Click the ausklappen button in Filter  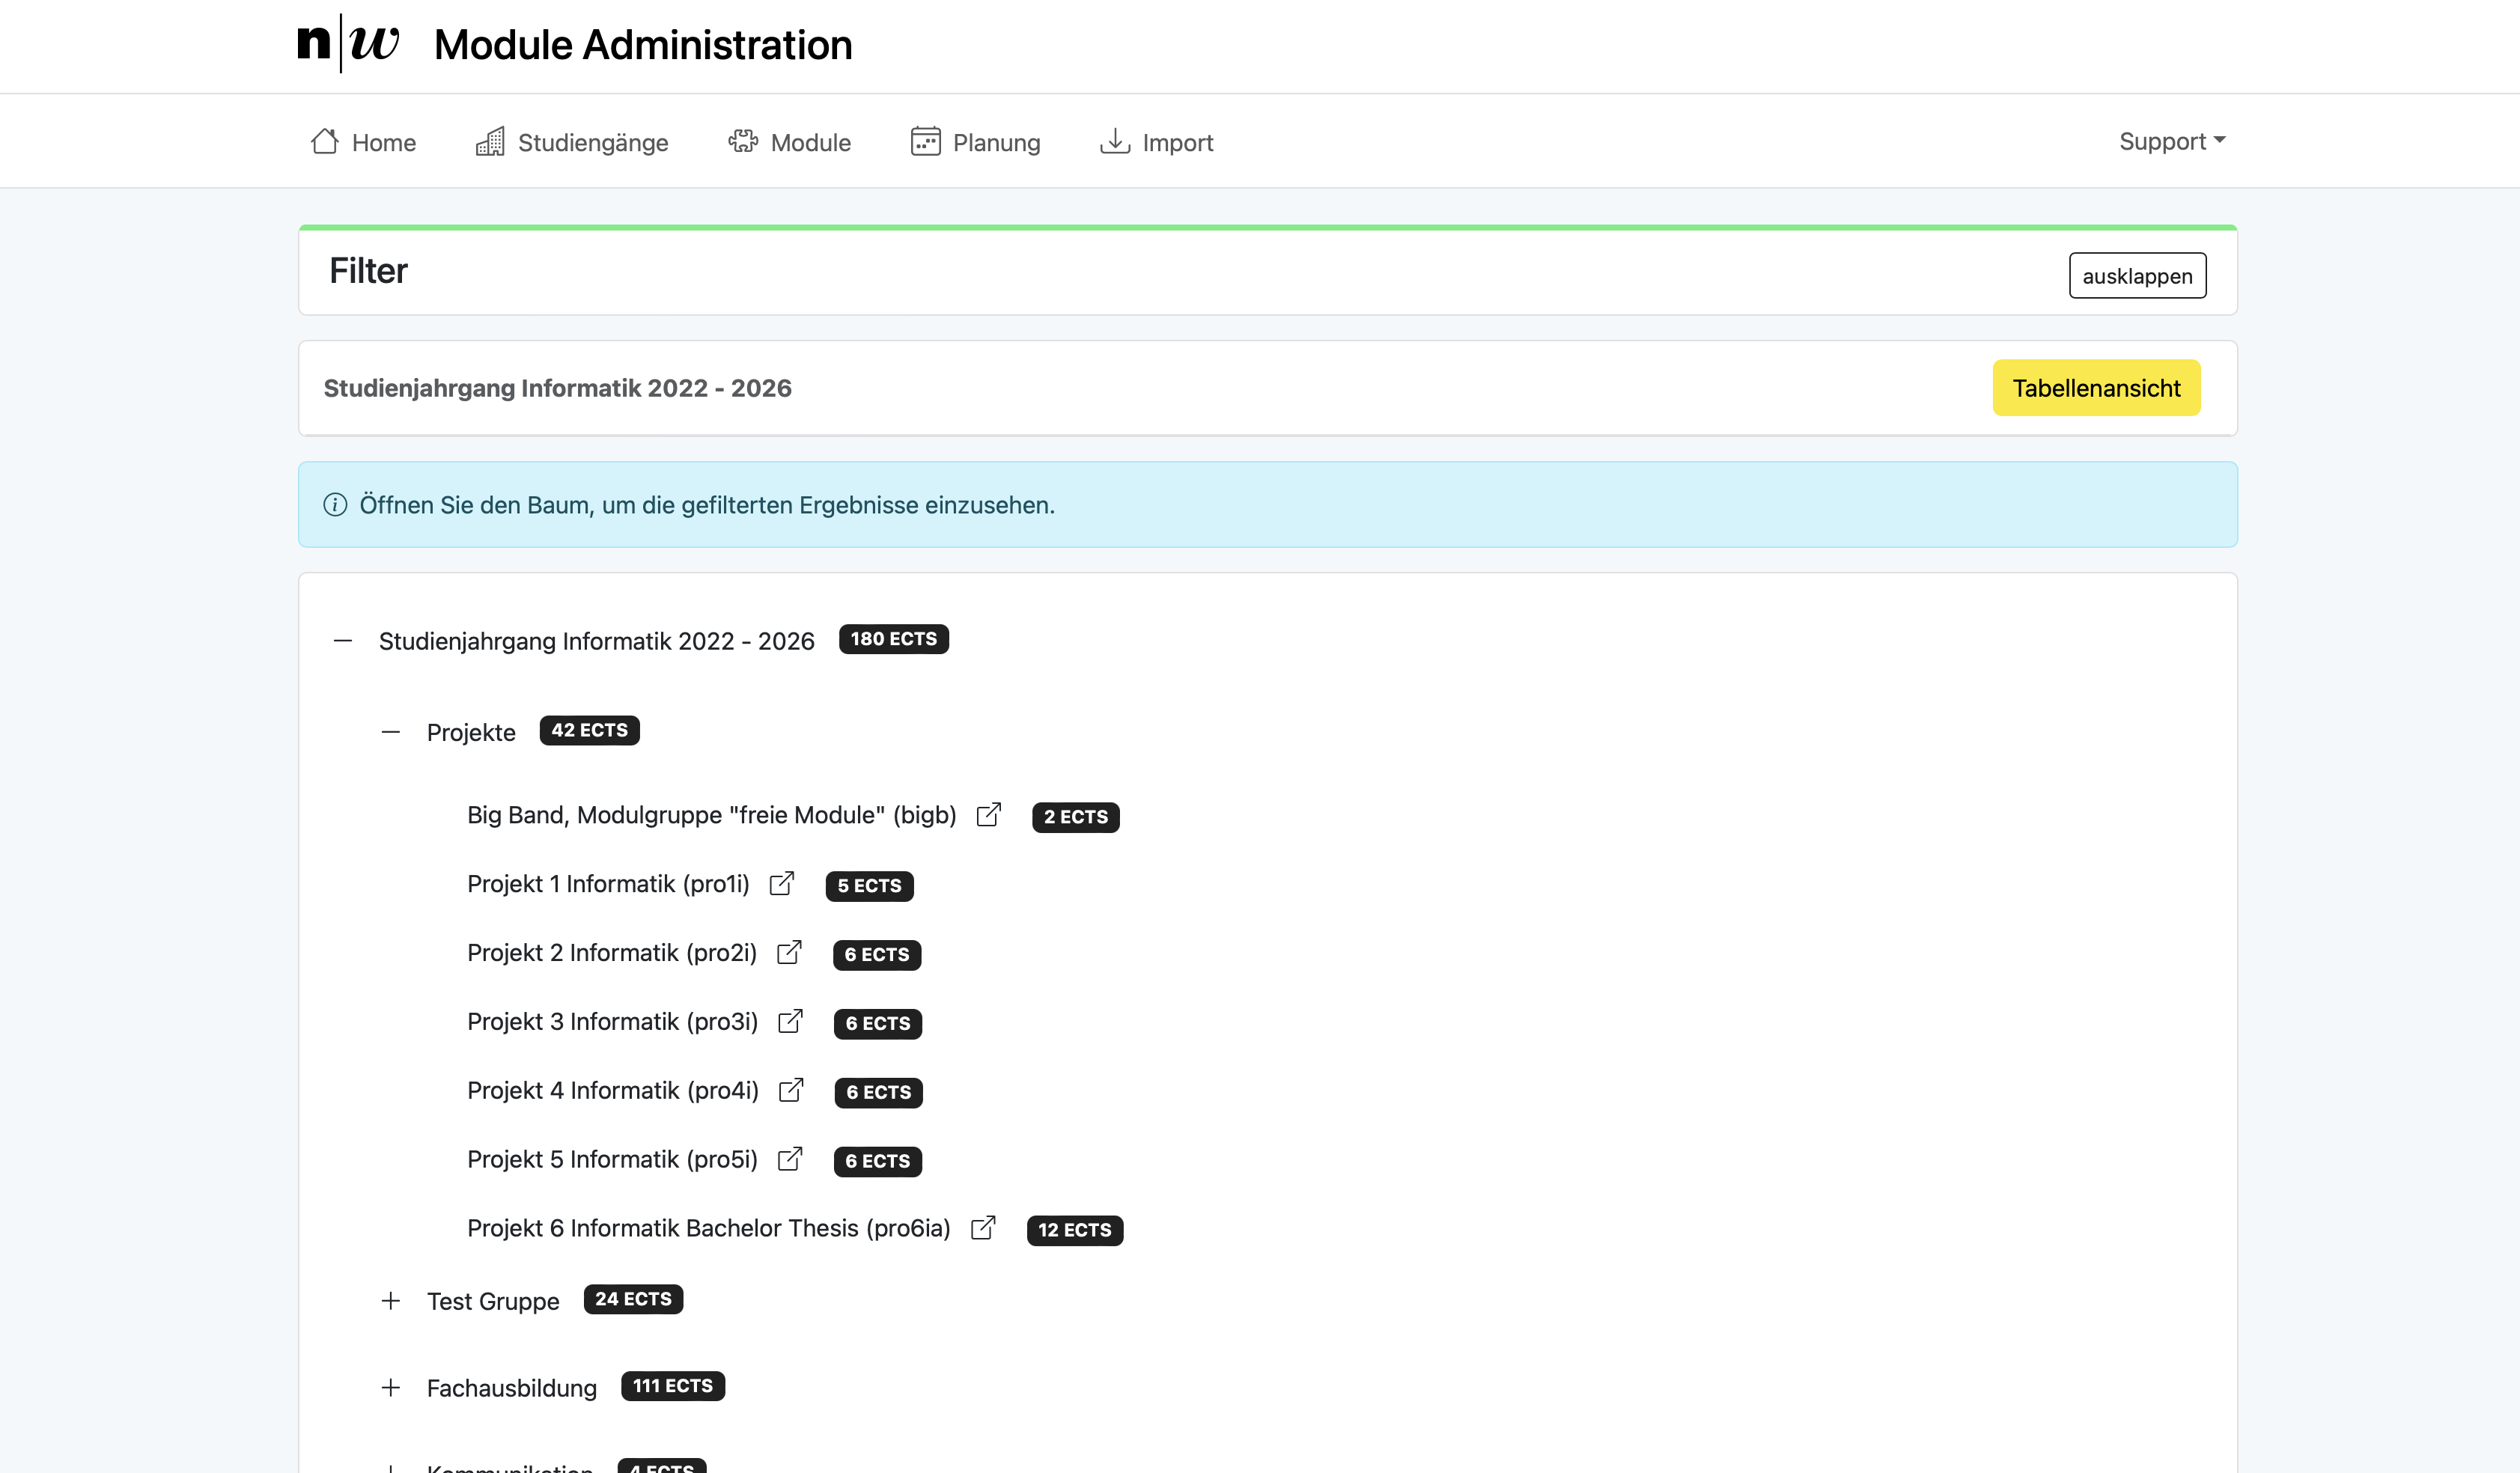2137,276
